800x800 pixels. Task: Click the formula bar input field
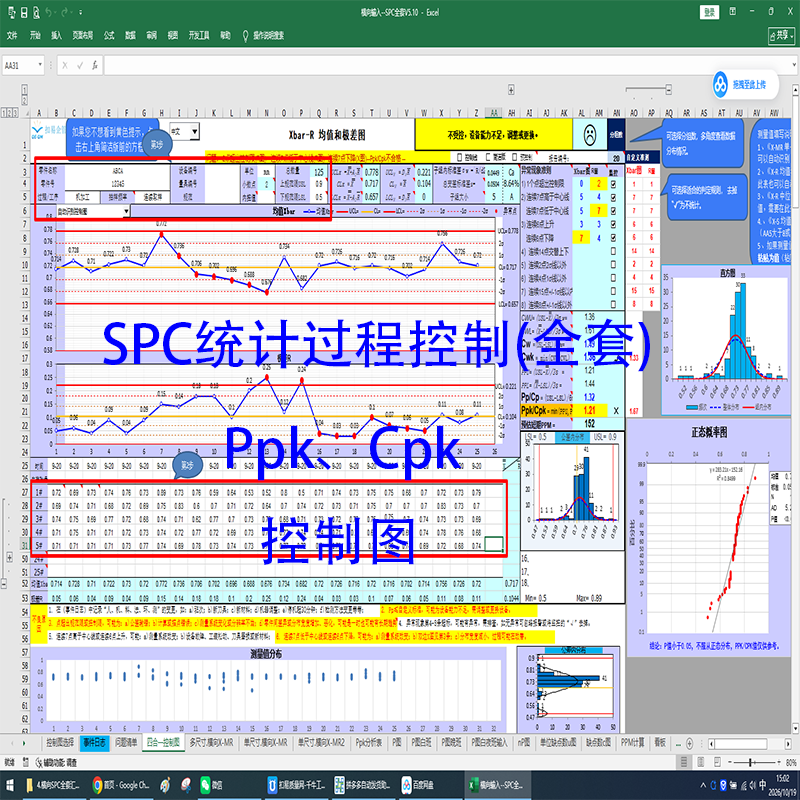pos(446,65)
